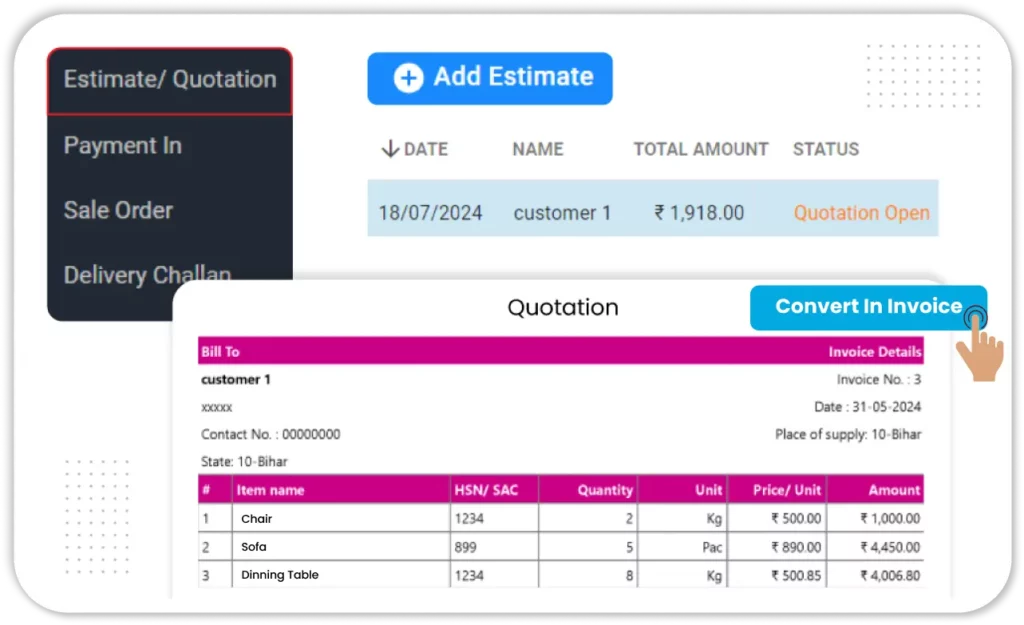Select the Sofa item row in quotation
This screenshot has width=1024, height=625.
[254, 547]
